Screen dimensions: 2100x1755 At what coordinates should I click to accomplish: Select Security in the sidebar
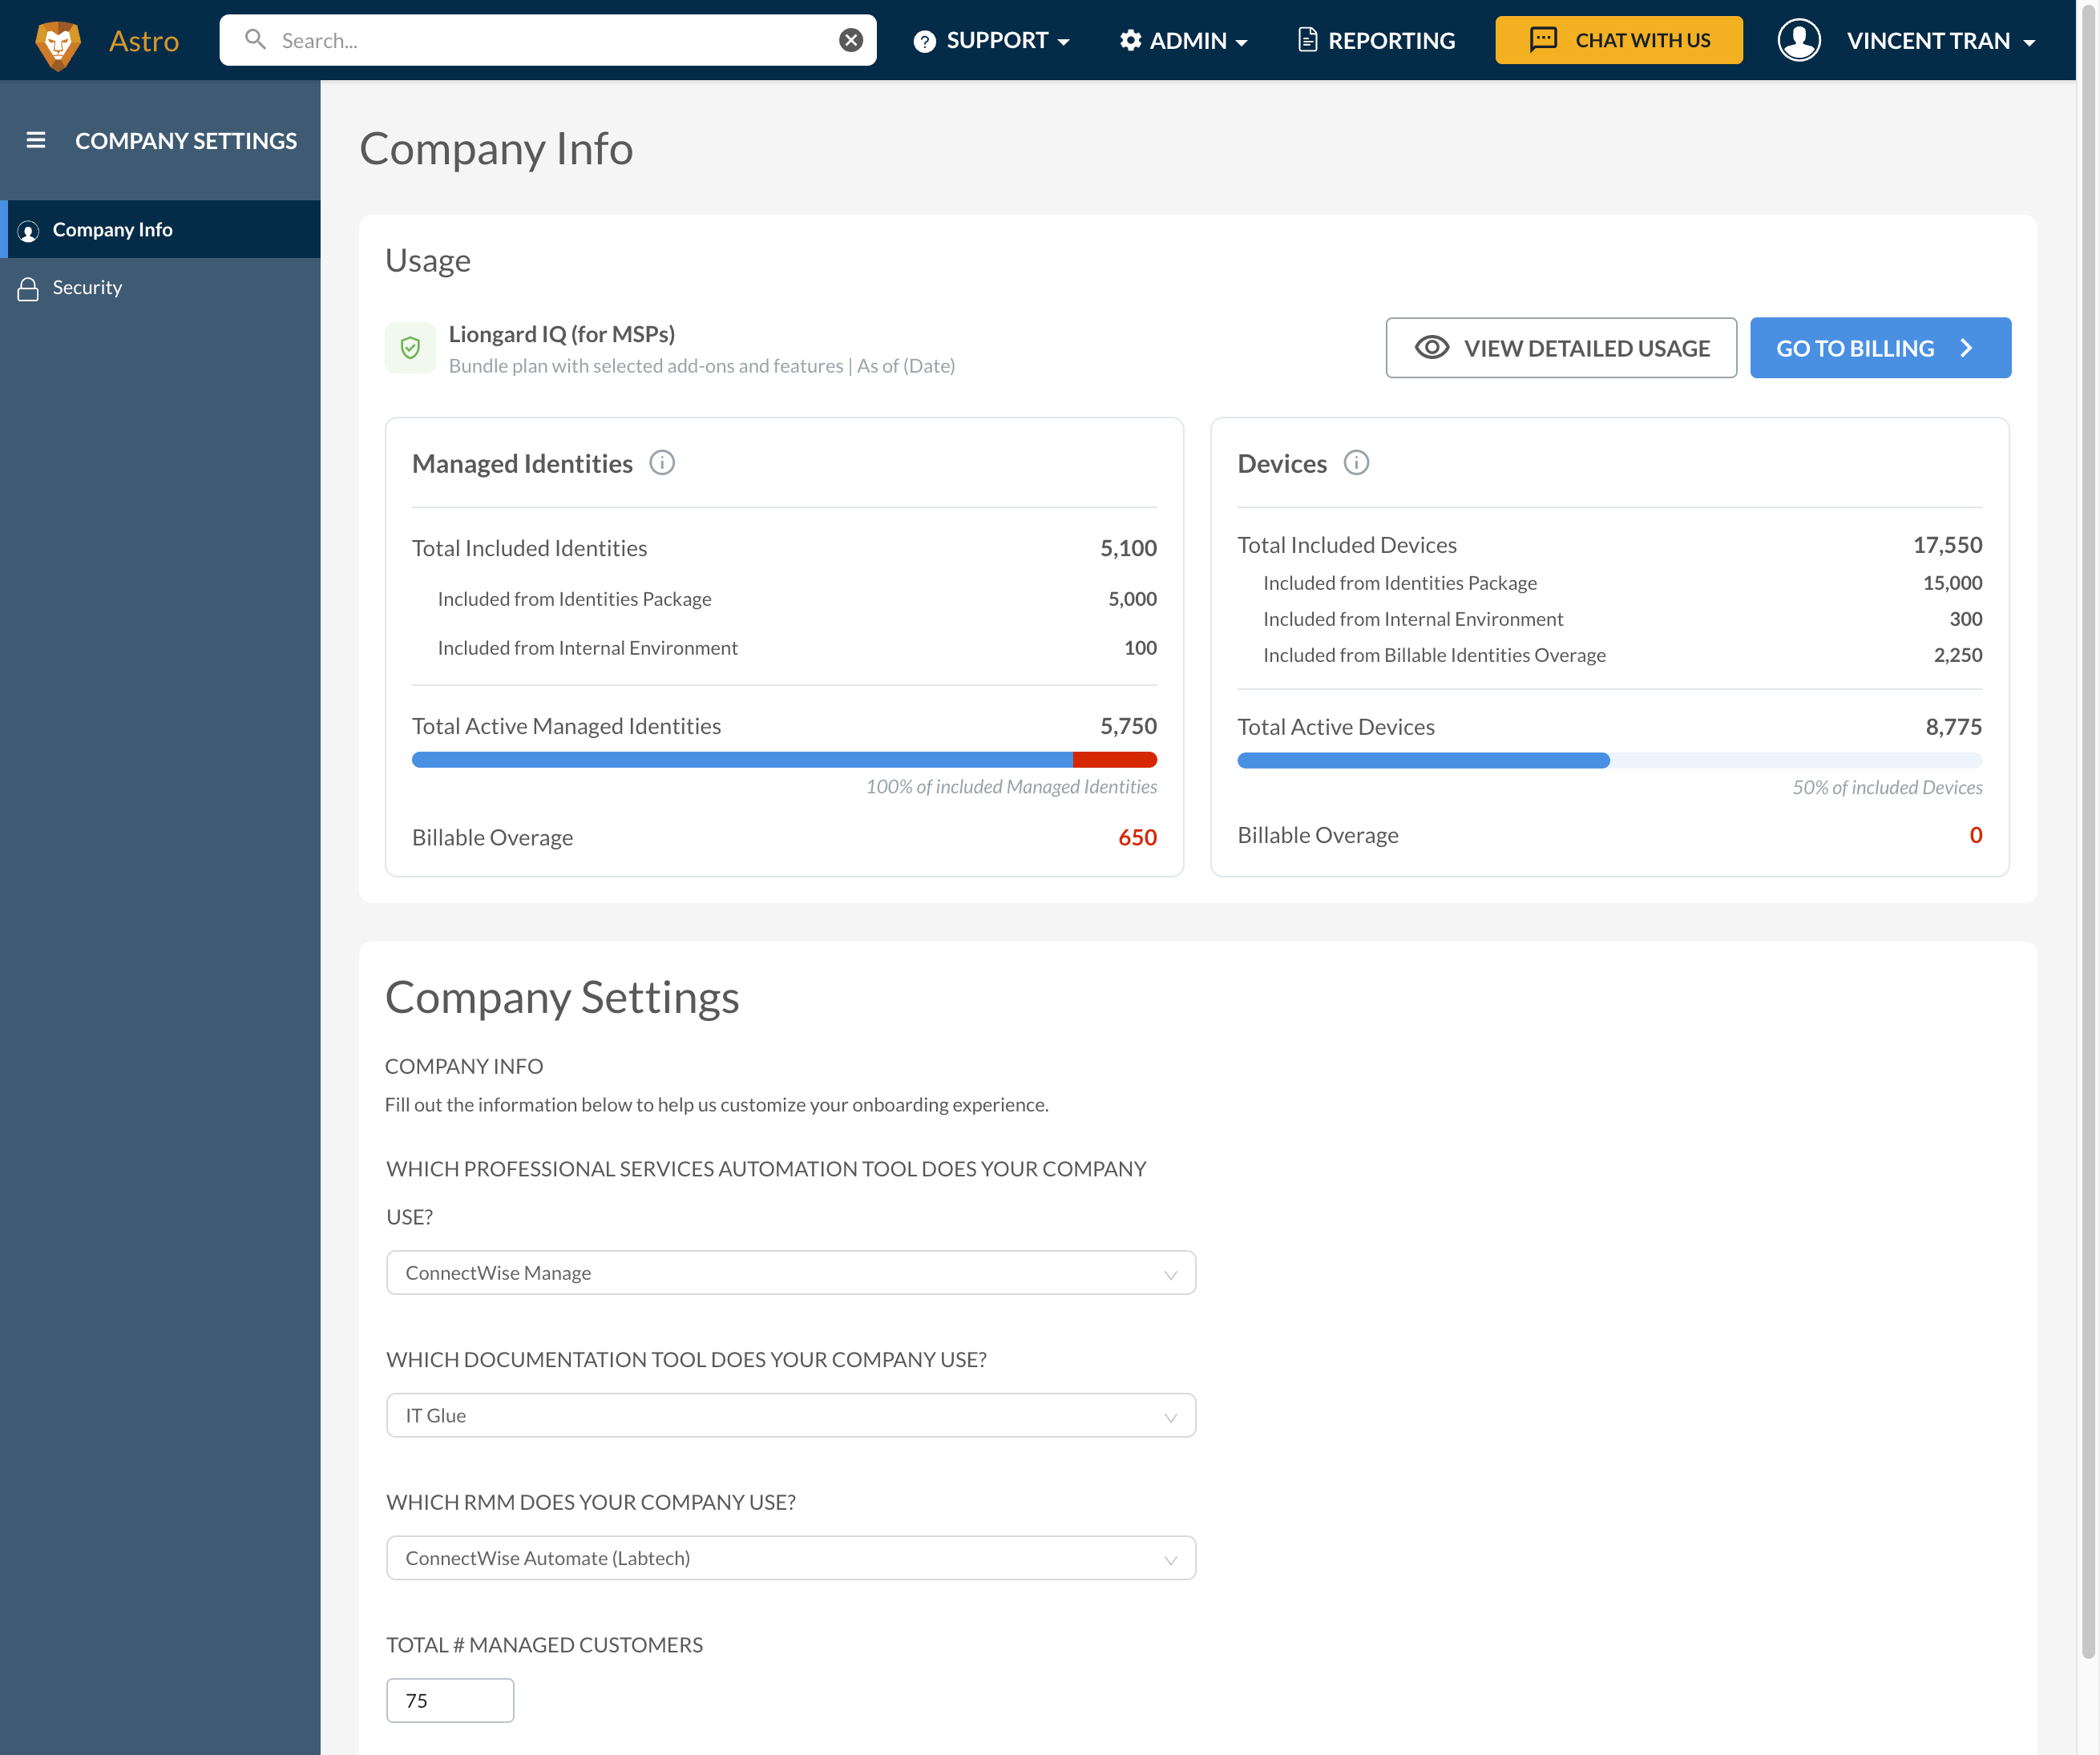(x=160, y=287)
